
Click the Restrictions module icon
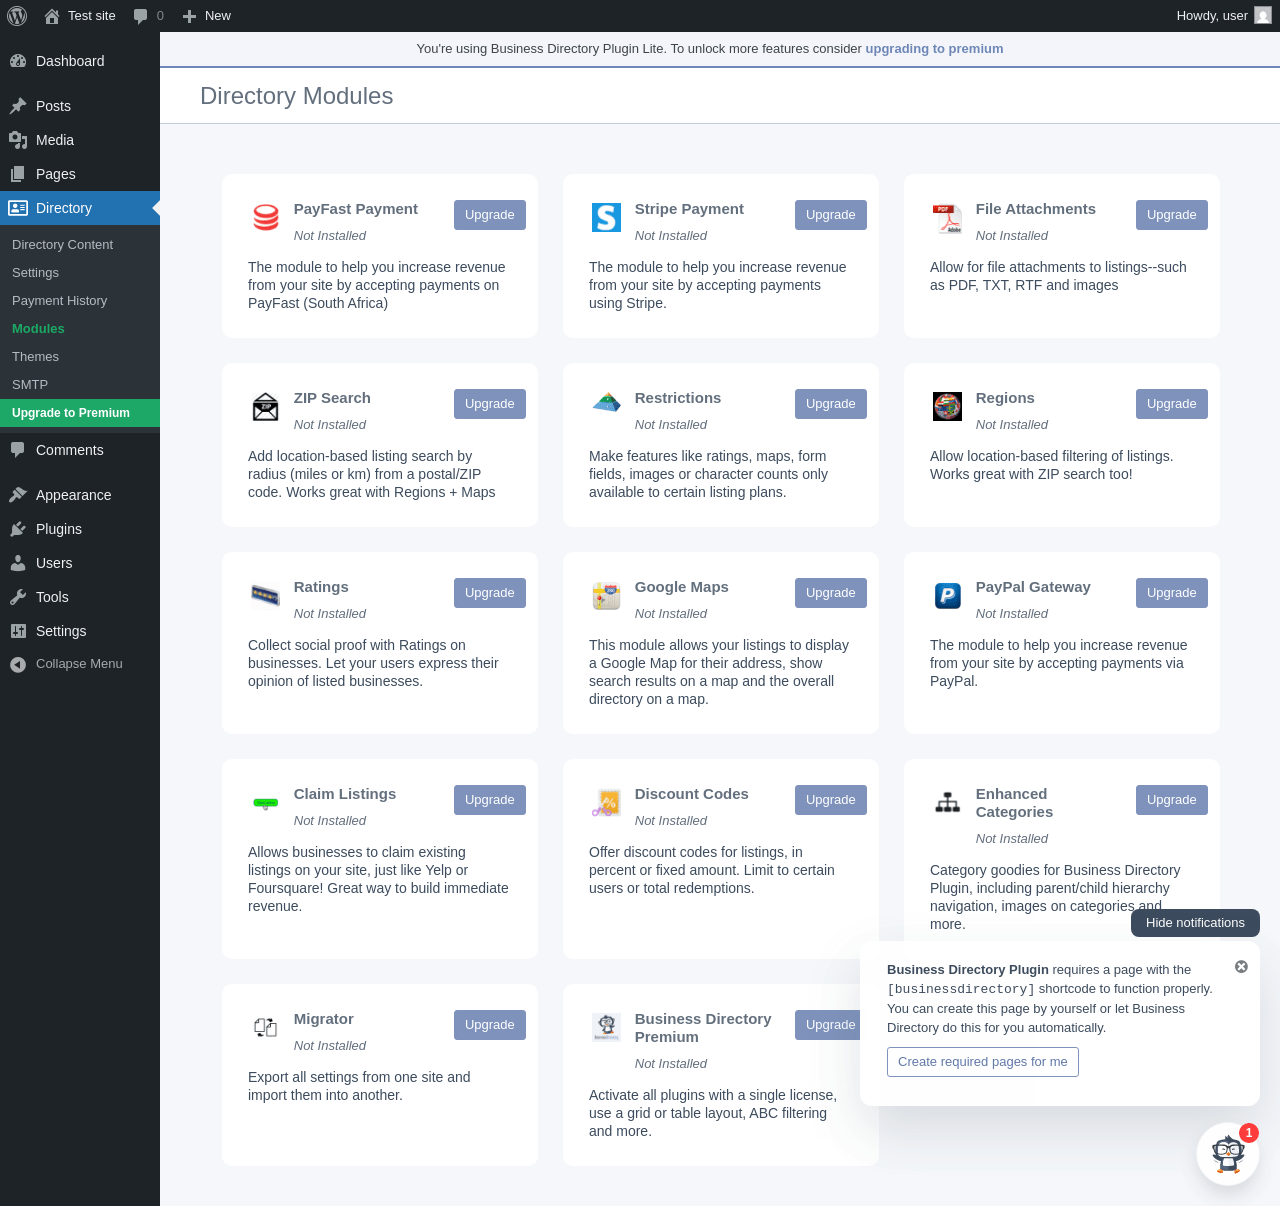click(x=607, y=402)
